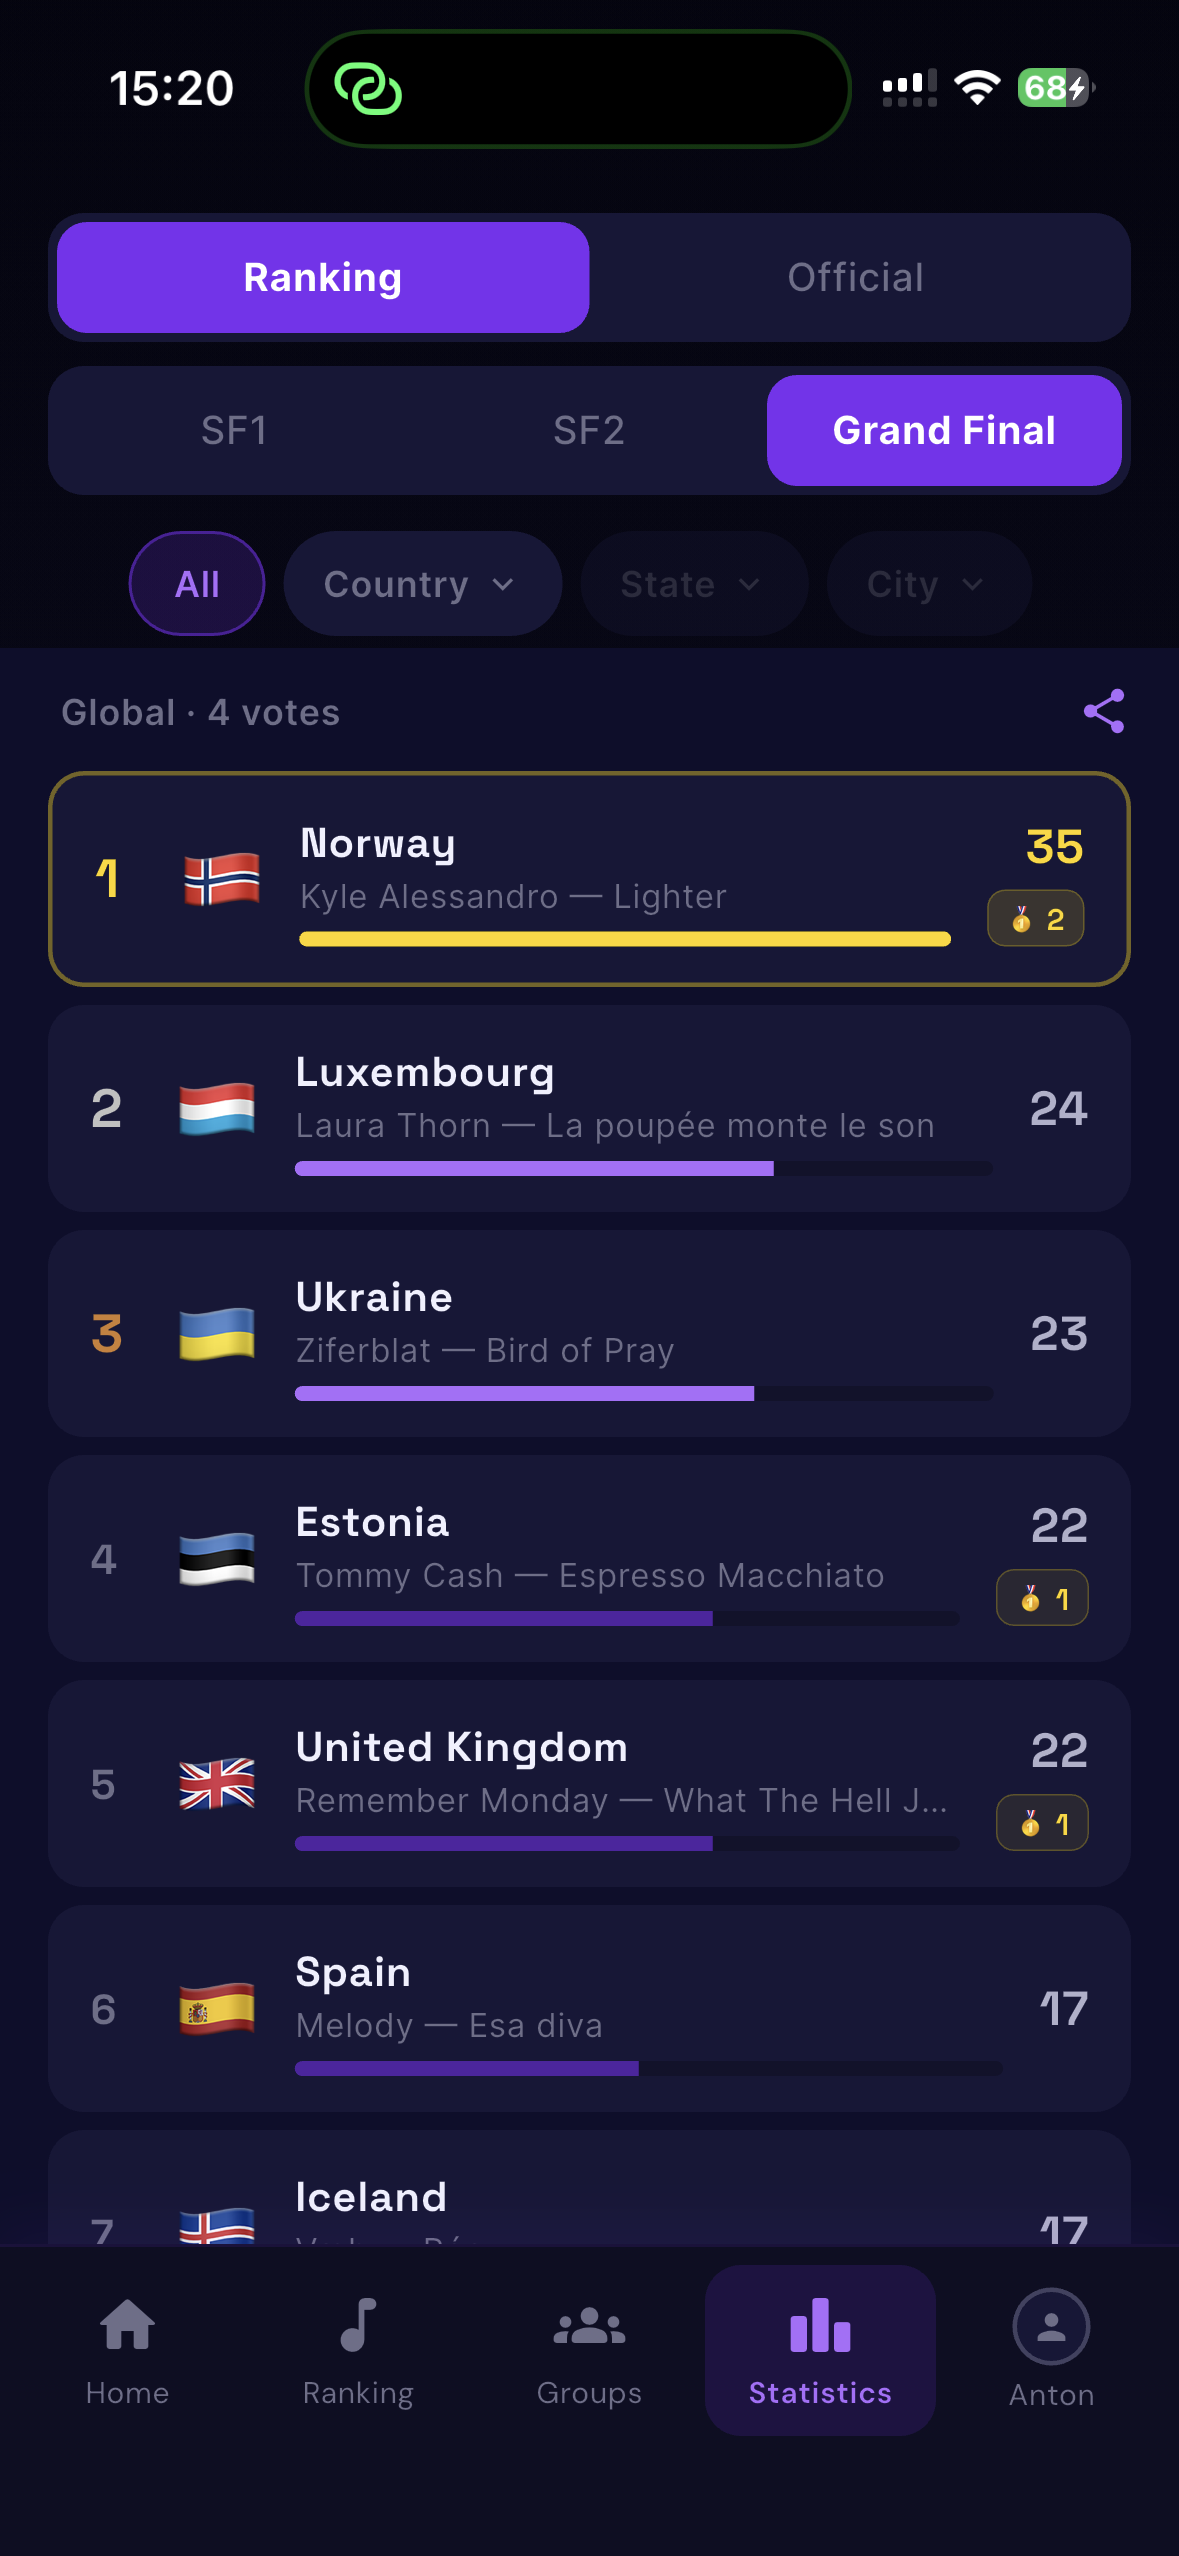Expand the Country filter dropdown
Screen dimensions: 1179x2556
(x=422, y=584)
